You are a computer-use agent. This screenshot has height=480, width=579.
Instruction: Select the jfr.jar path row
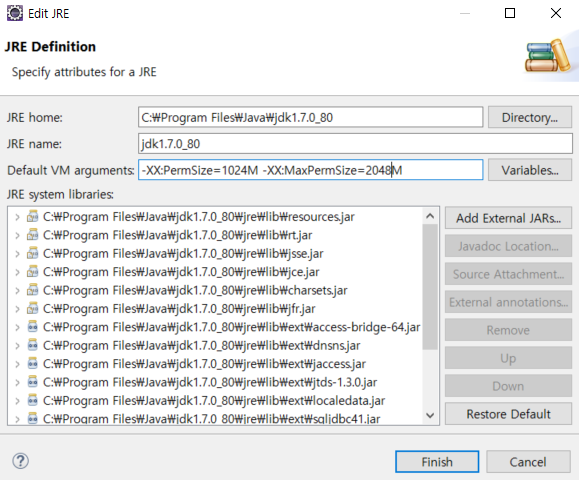click(179, 309)
